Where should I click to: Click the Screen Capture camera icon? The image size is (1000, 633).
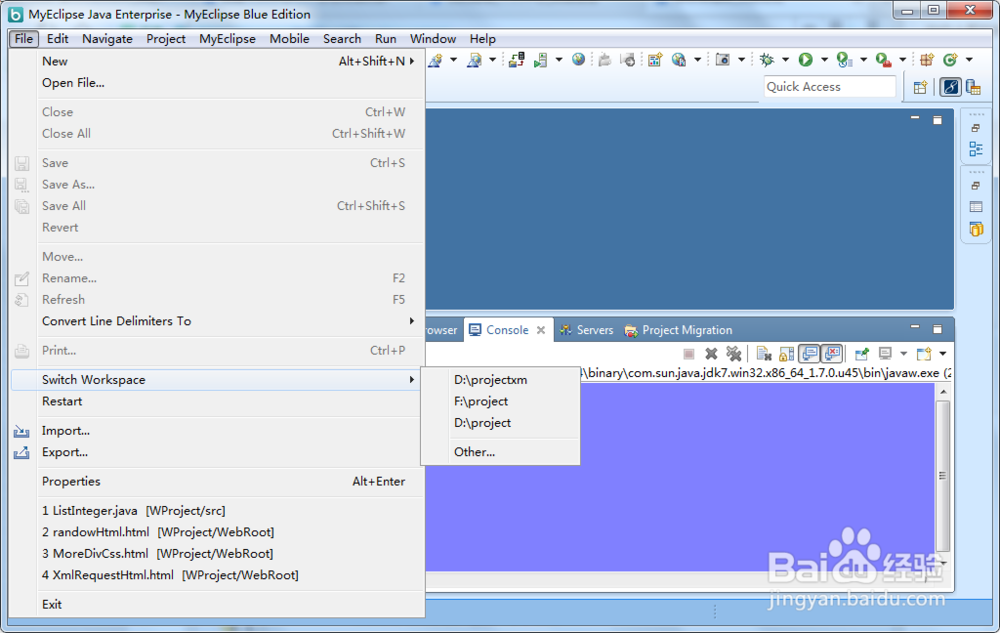(723, 60)
